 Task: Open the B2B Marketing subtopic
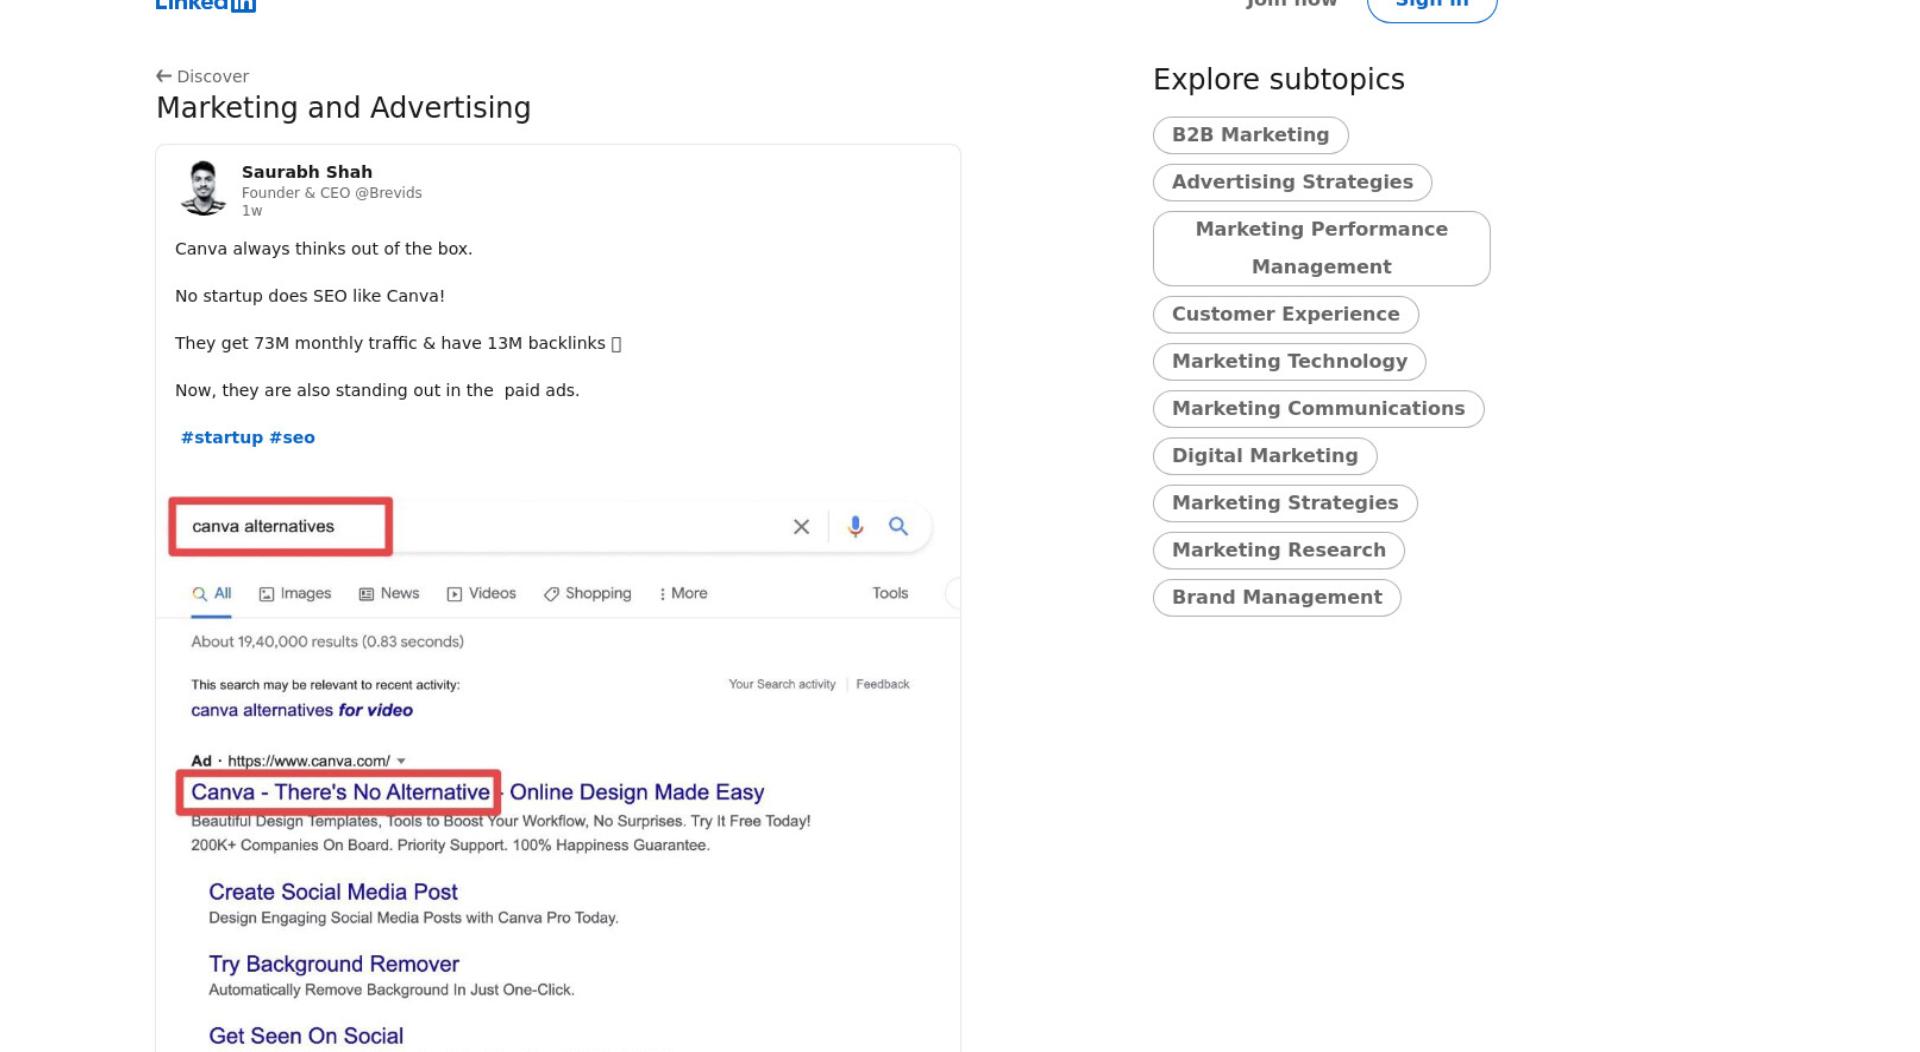click(1250, 135)
